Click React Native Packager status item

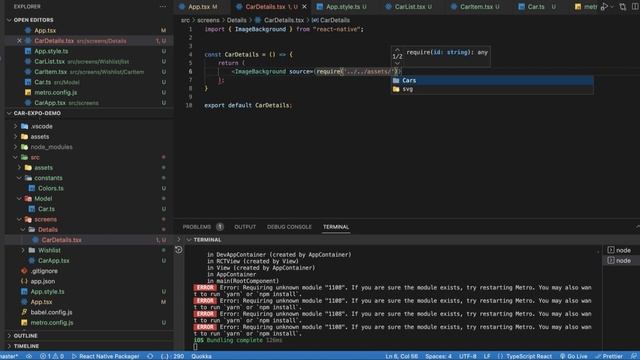point(105,356)
